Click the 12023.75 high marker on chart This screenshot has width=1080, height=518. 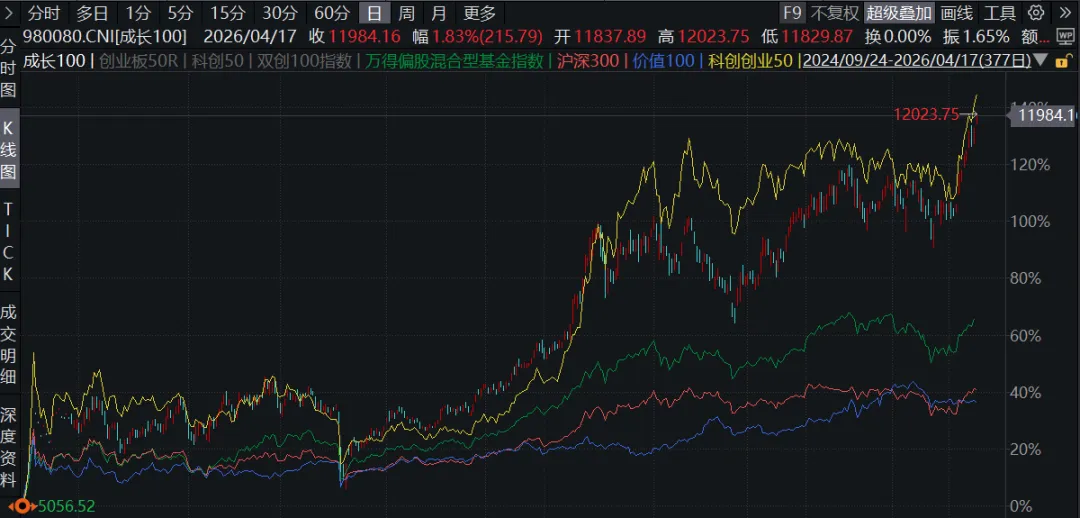click(x=926, y=115)
